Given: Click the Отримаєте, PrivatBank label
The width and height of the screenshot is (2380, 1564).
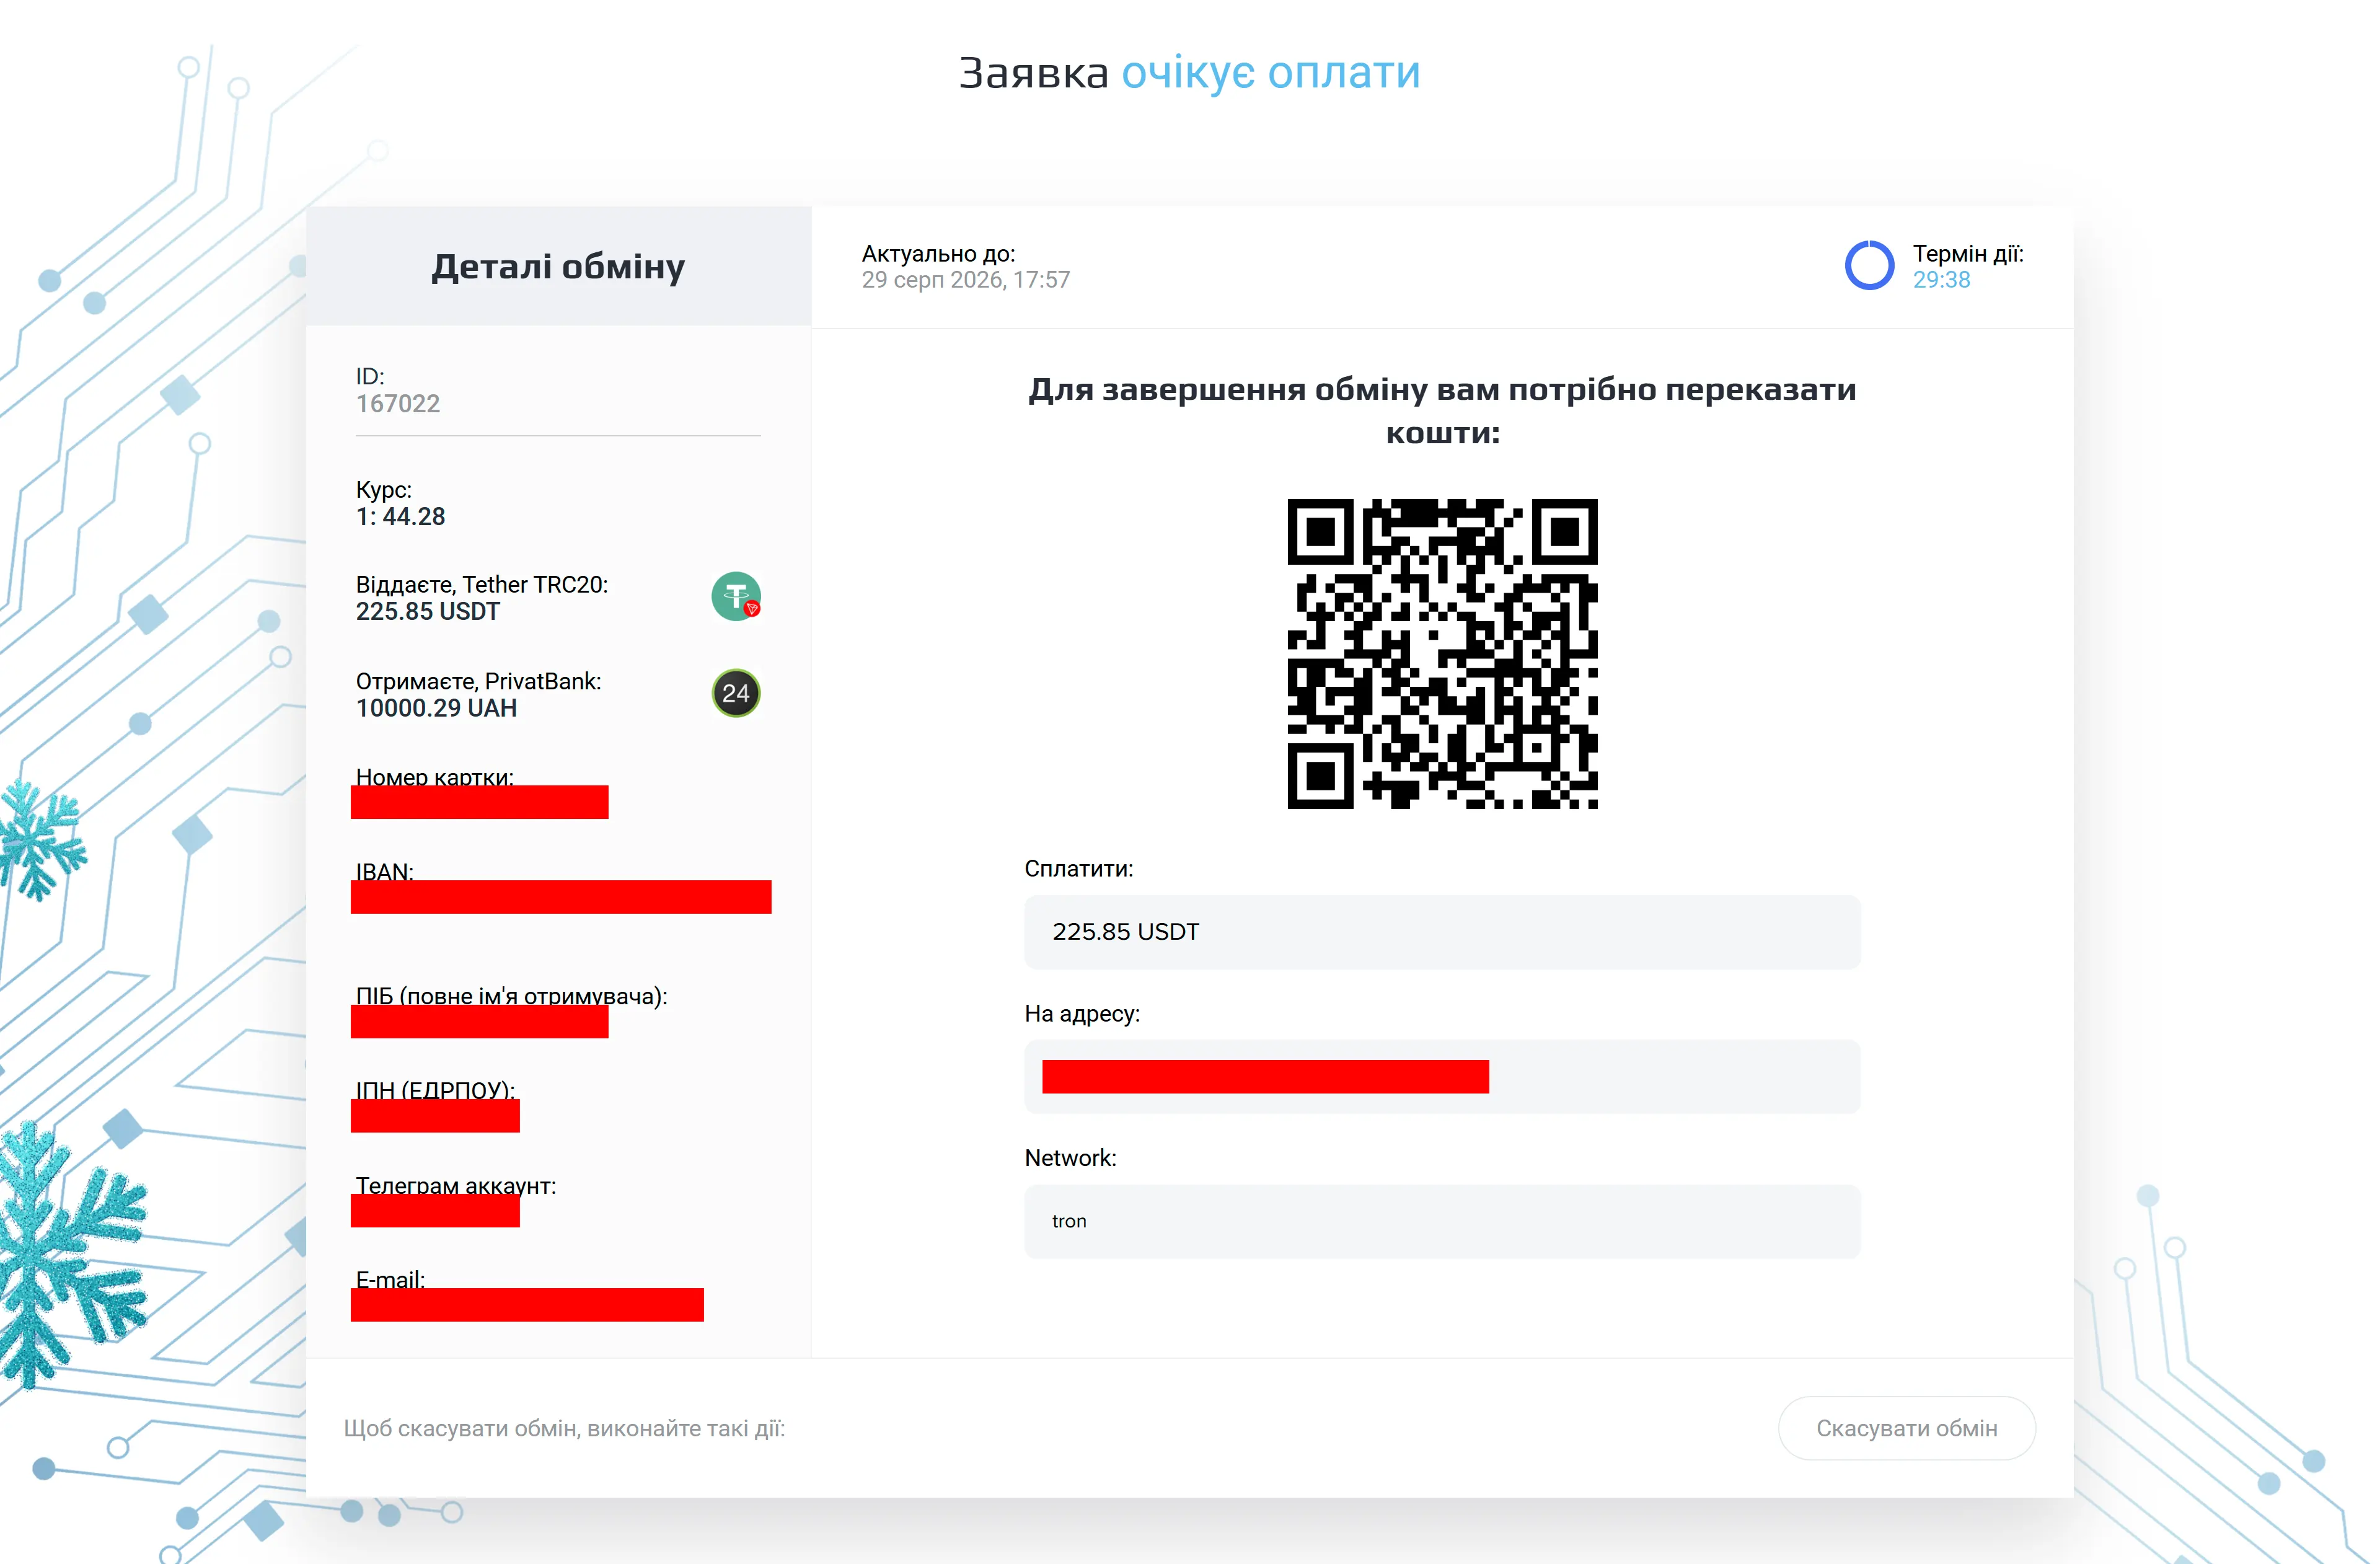Looking at the screenshot, I should coord(479,682).
